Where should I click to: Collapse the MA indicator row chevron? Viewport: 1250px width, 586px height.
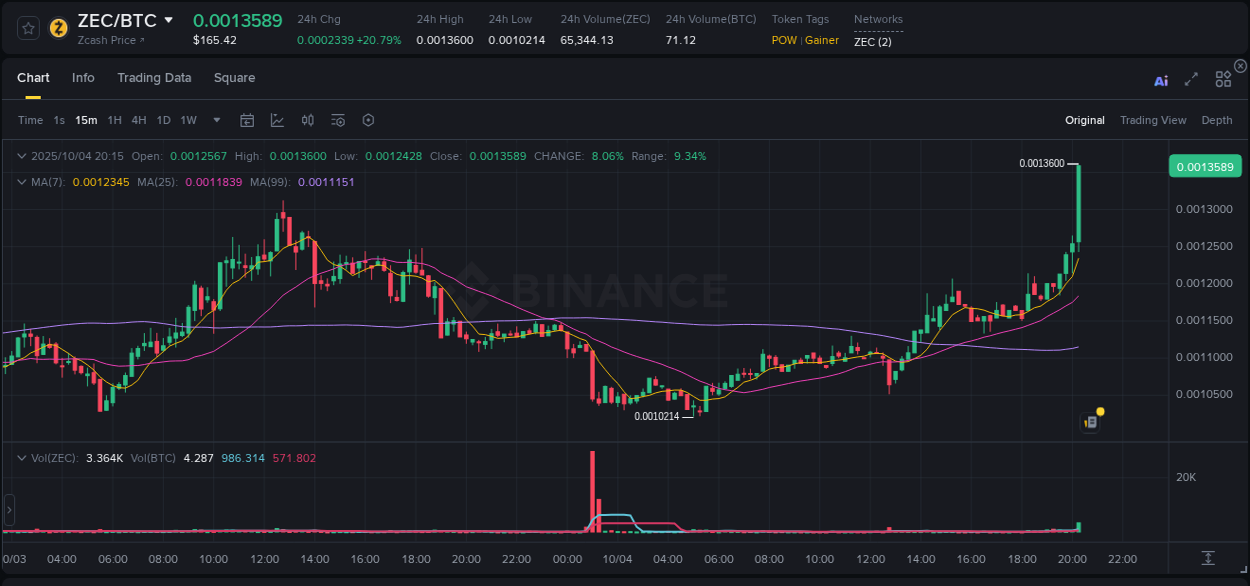click(20, 182)
